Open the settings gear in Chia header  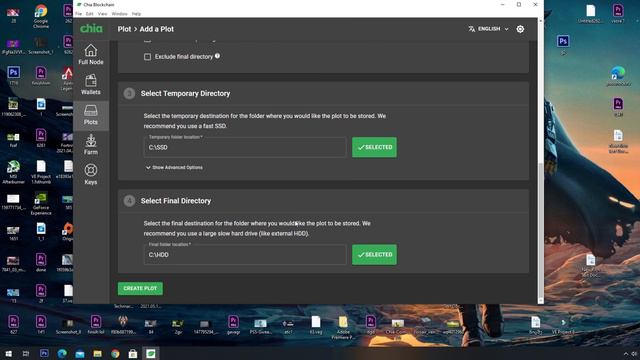520,29
